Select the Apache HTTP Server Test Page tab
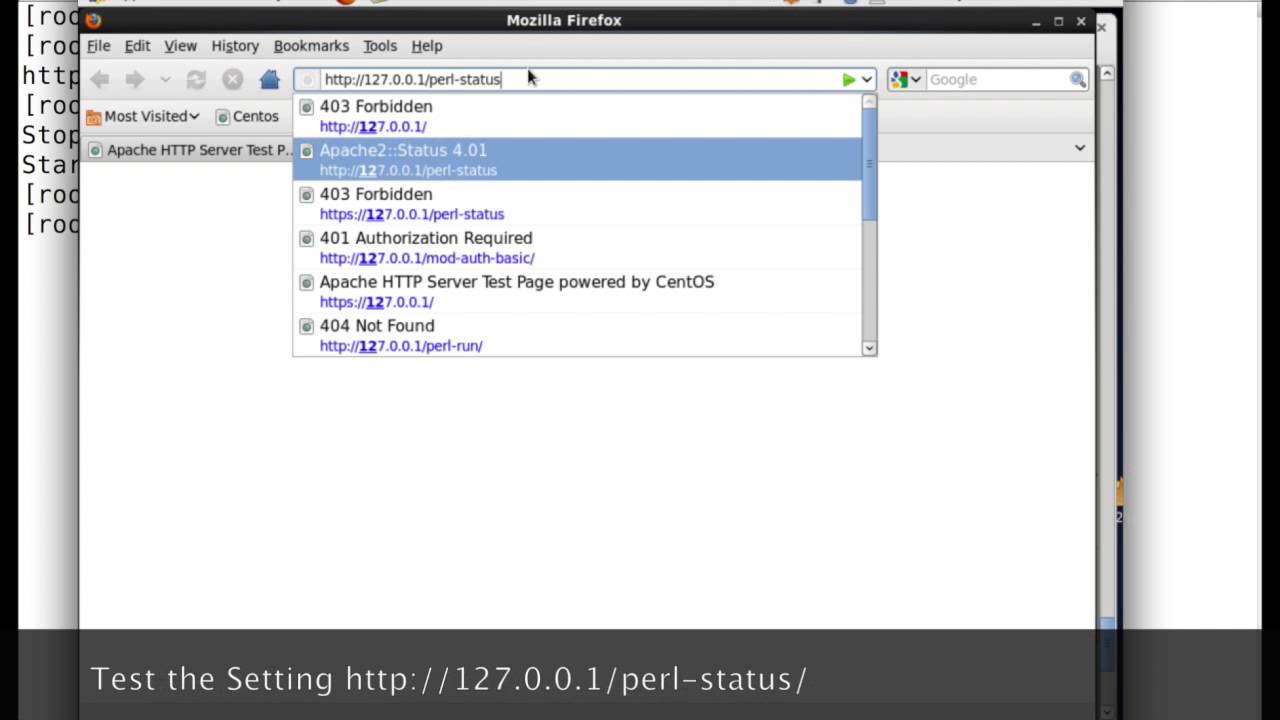Viewport: 1280px width, 720px height. (x=190, y=150)
